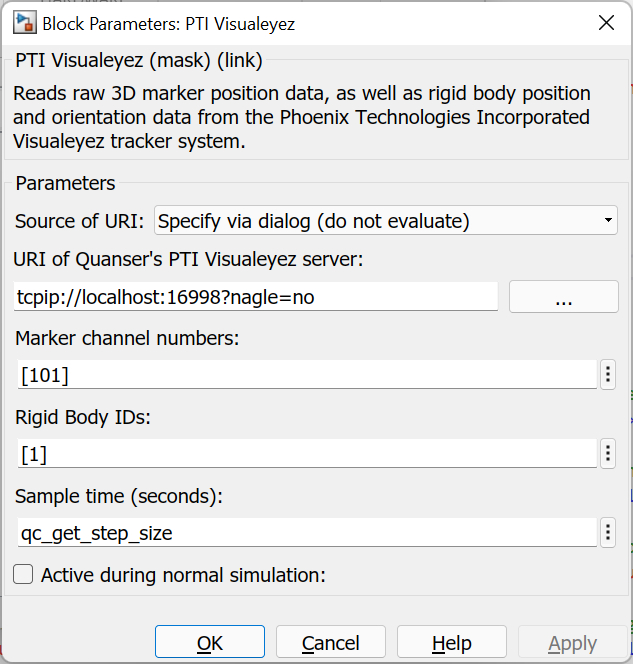Image resolution: width=633 pixels, height=664 pixels.
Task: Click the Simulink icon in the title bar
Action: (x=17, y=22)
